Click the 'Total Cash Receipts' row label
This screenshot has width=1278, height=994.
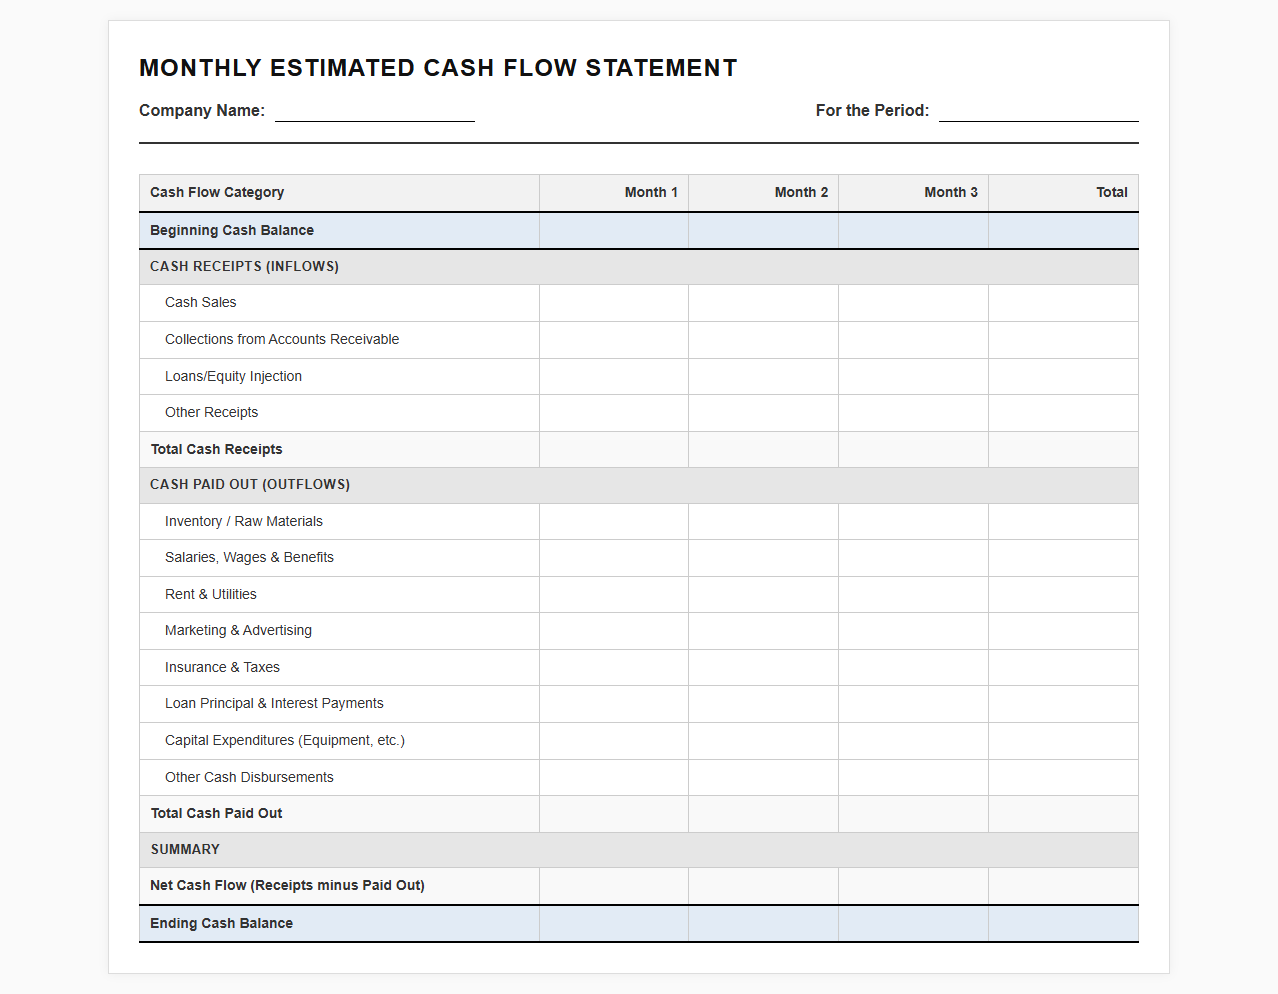pyautogui.click(x=216, y=449)
